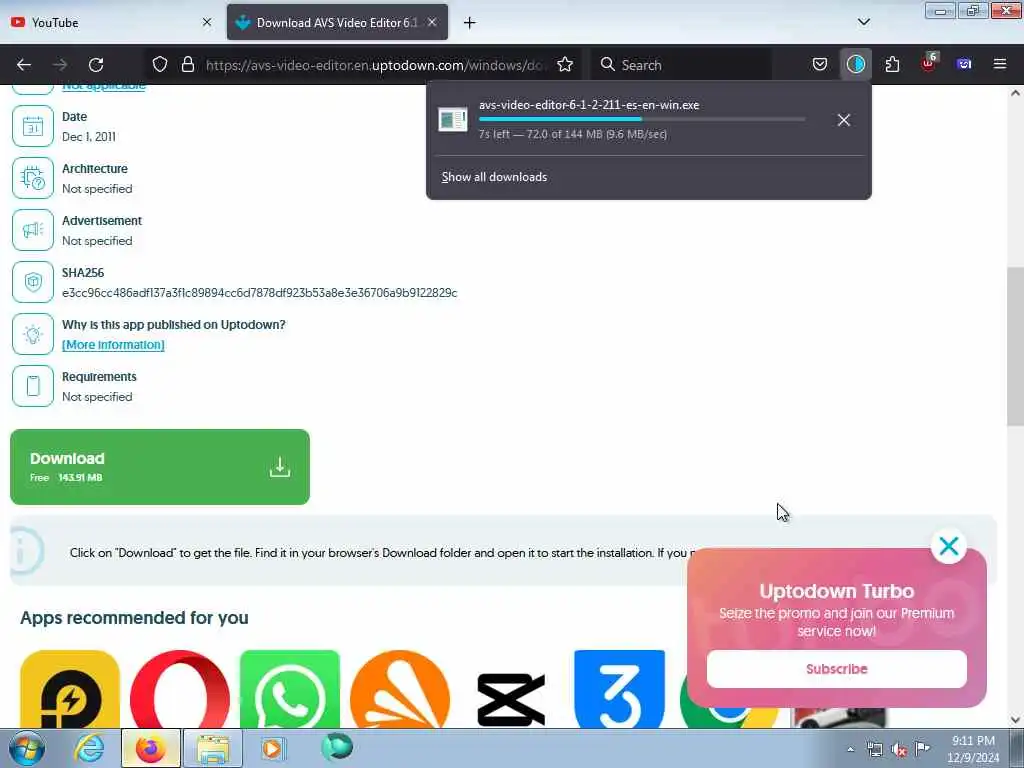Click the site security padlock icon
1024x768 pixels.
[x=188, y=65]
